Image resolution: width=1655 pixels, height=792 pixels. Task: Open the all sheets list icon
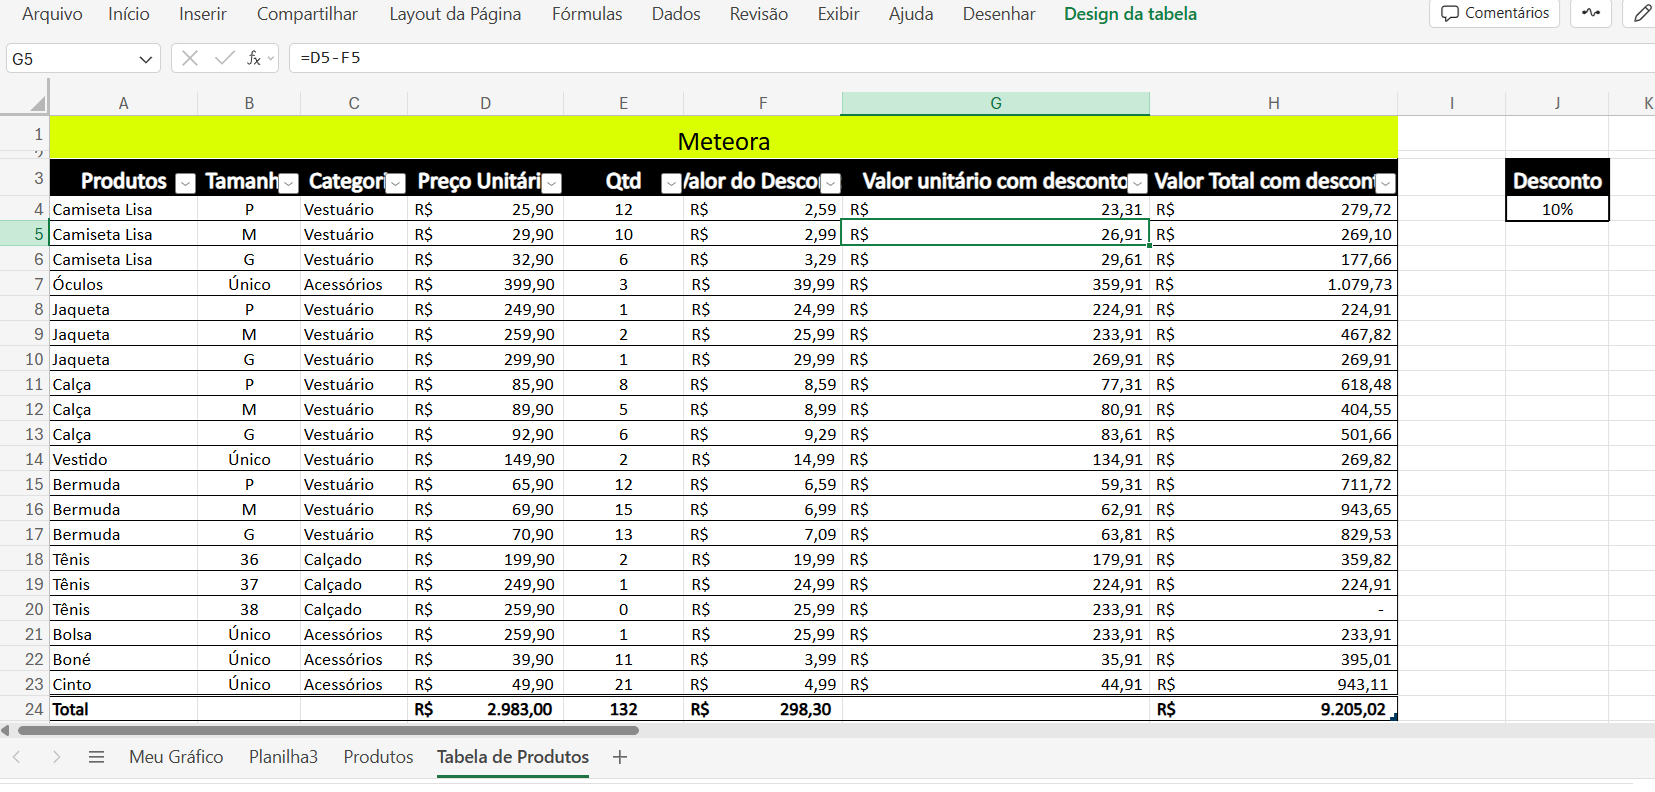(x=96, y=757)
